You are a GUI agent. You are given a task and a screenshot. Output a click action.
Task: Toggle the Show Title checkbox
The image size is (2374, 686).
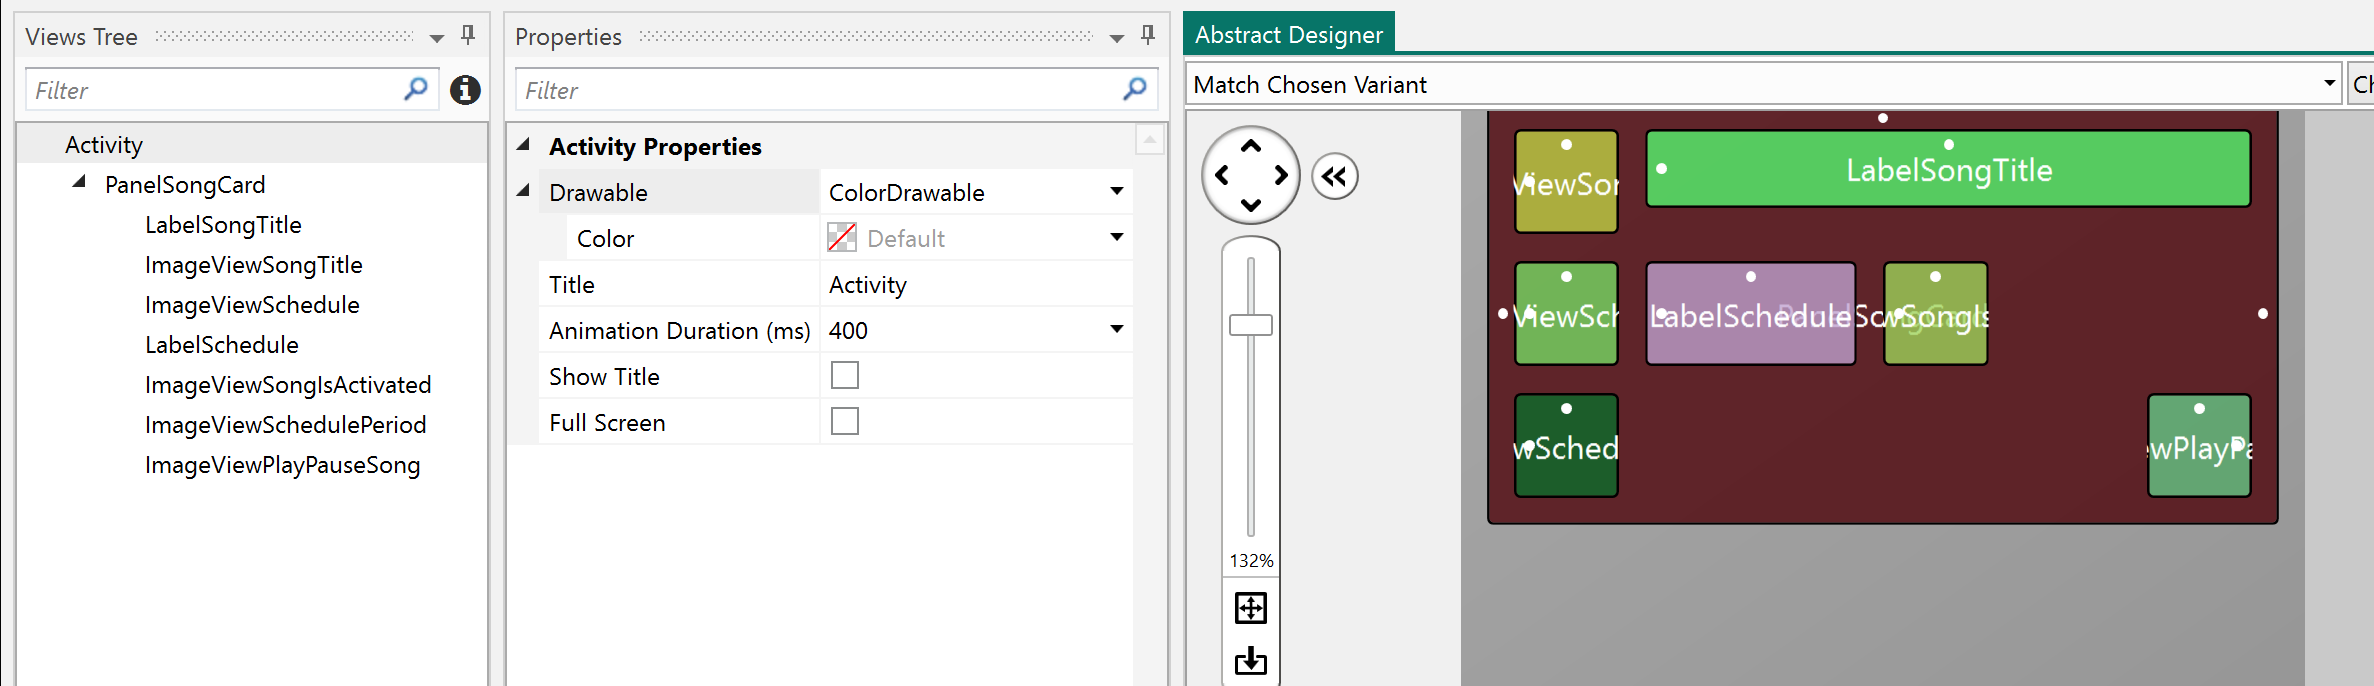(x=845, y=376)
